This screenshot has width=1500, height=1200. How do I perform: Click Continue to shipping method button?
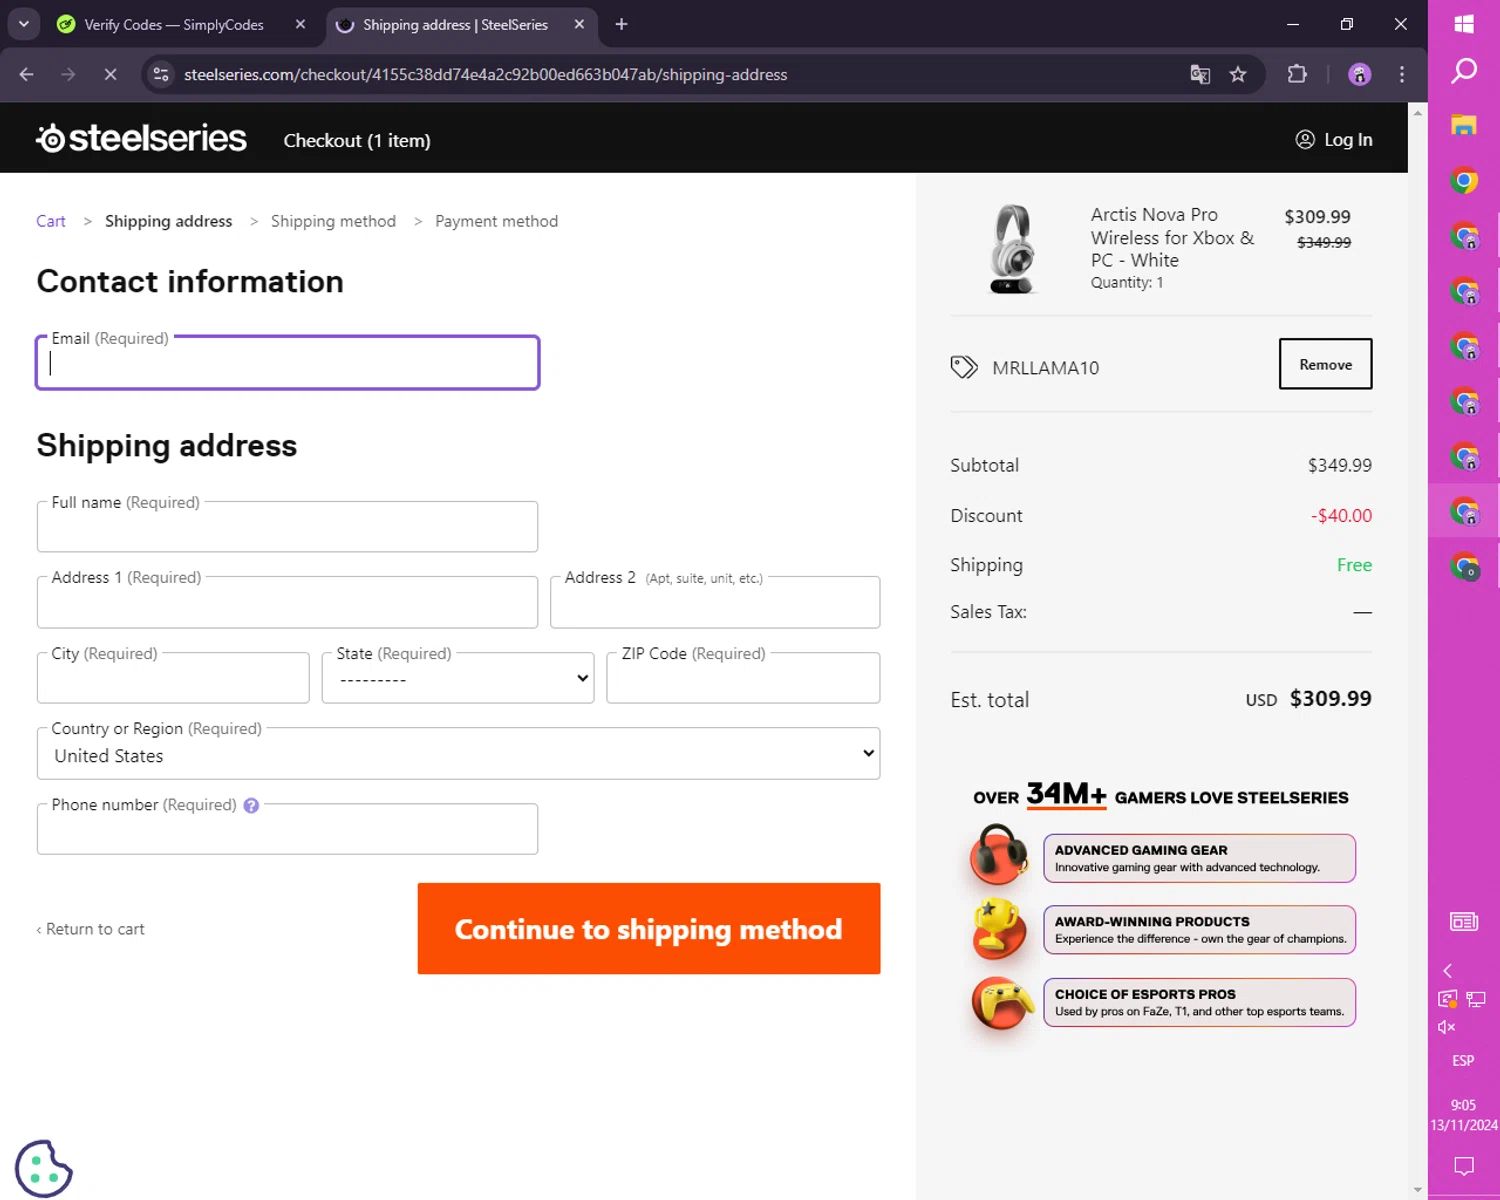[649, 929]
